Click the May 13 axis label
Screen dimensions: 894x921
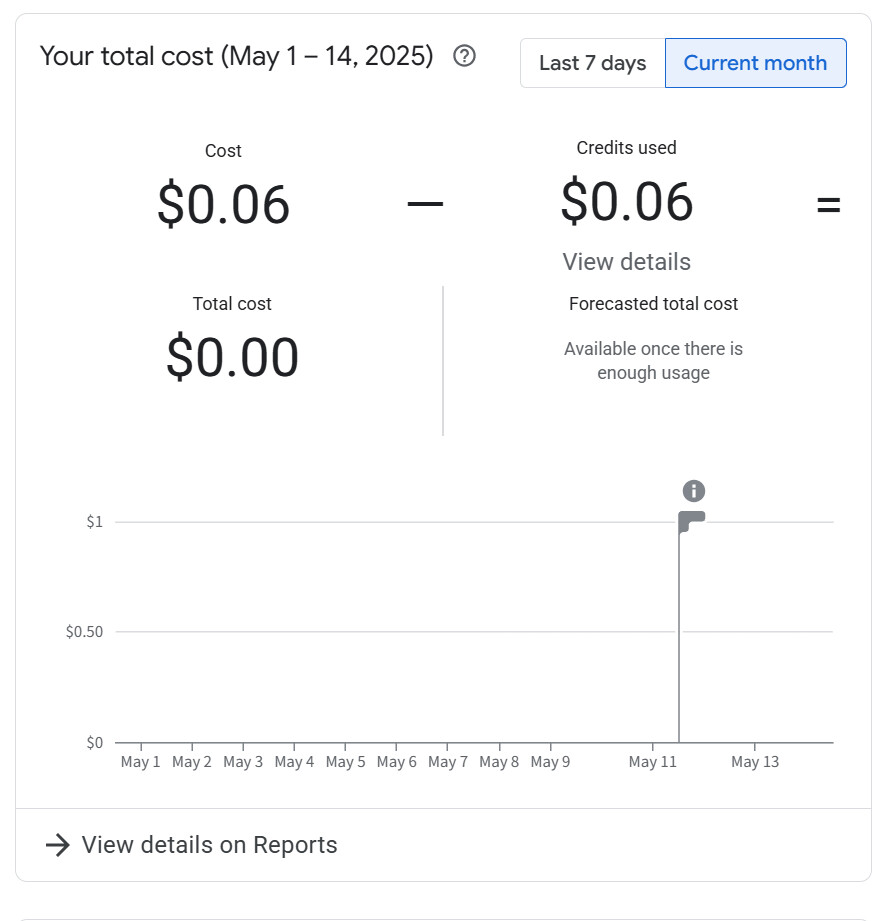click(754, 762)
